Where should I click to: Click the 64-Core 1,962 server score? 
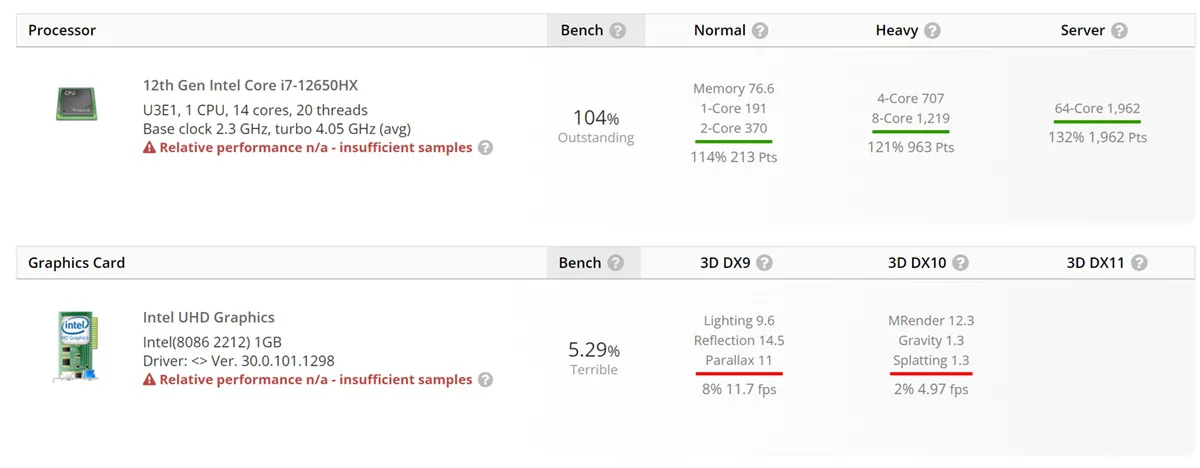(1097, 109)
